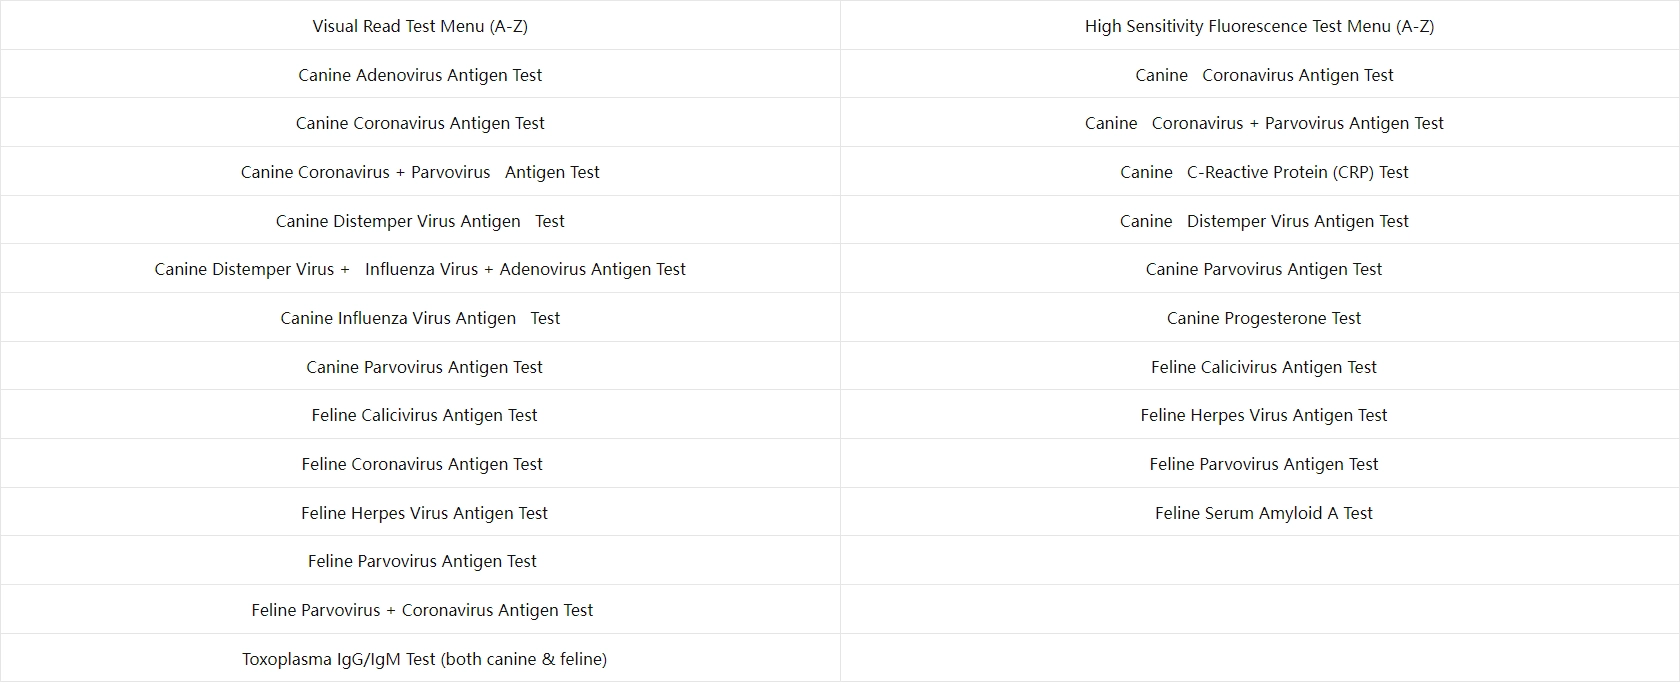Image resolution: width=1680 pixels, height=687 pixels.
Task: Open Feline Parvovirus + Coronavirus Antigen Test
Action: coord(422,610)
